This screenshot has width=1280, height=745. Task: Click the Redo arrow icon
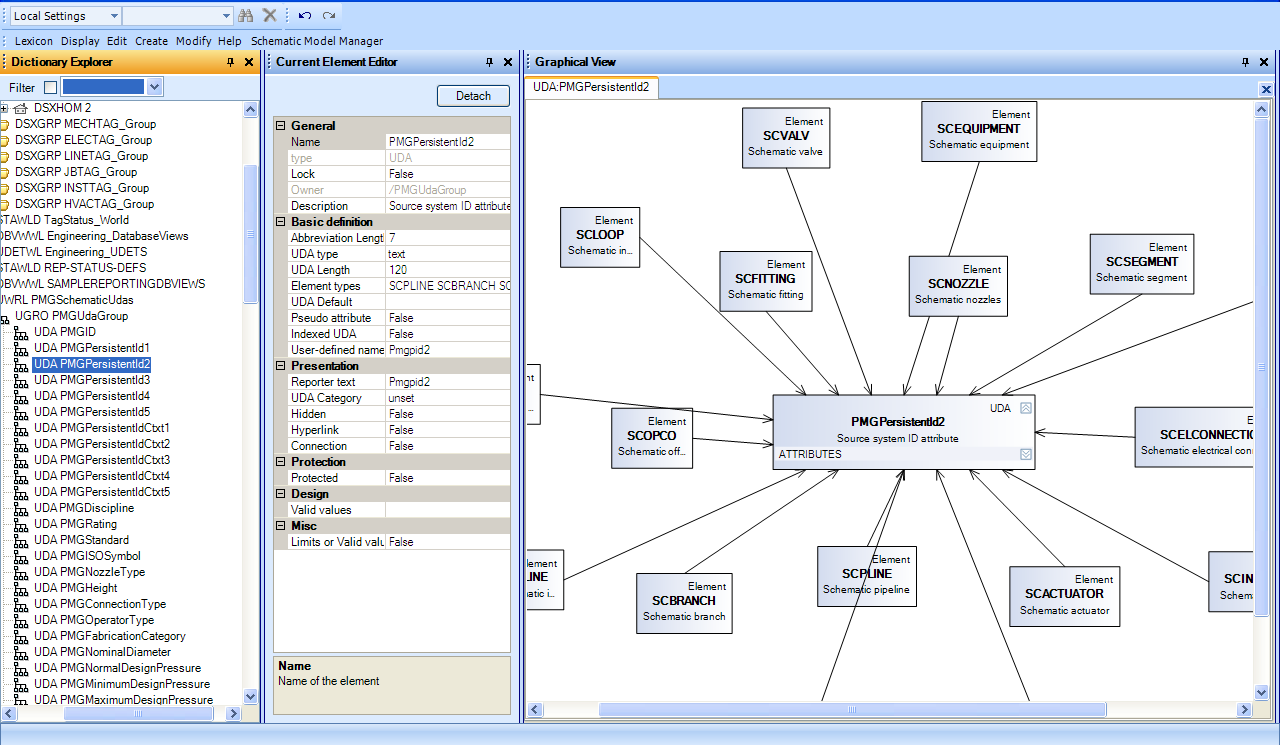tap(329, 16)
